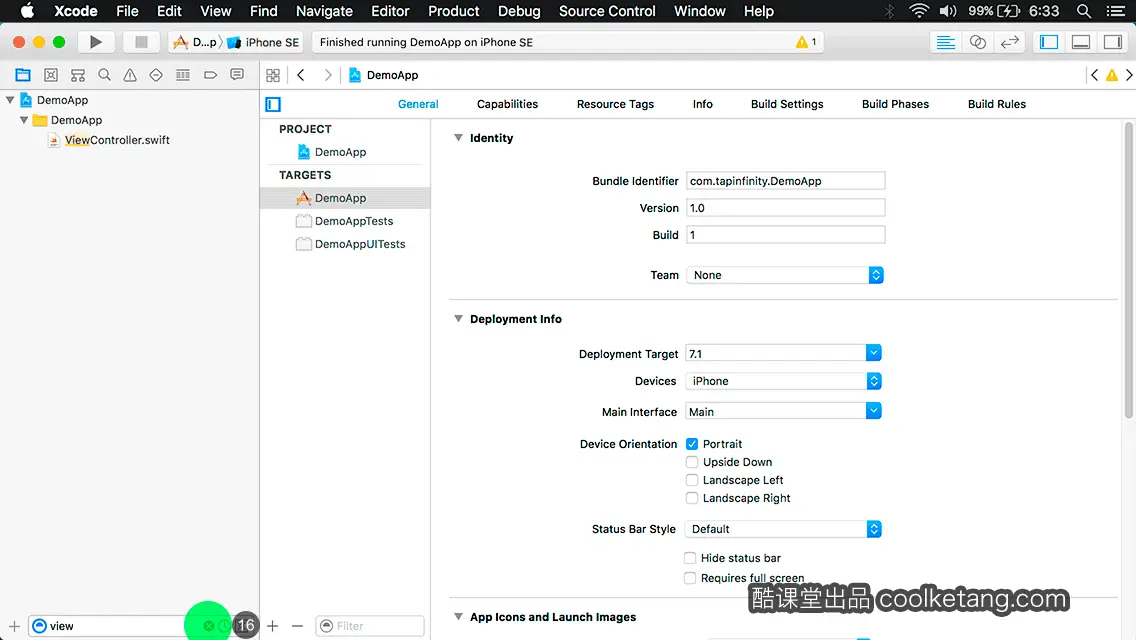The width and height of the screenshot is (1136, 640).
Task: Switch to the Standard editor
Action: tap(945, 42)
